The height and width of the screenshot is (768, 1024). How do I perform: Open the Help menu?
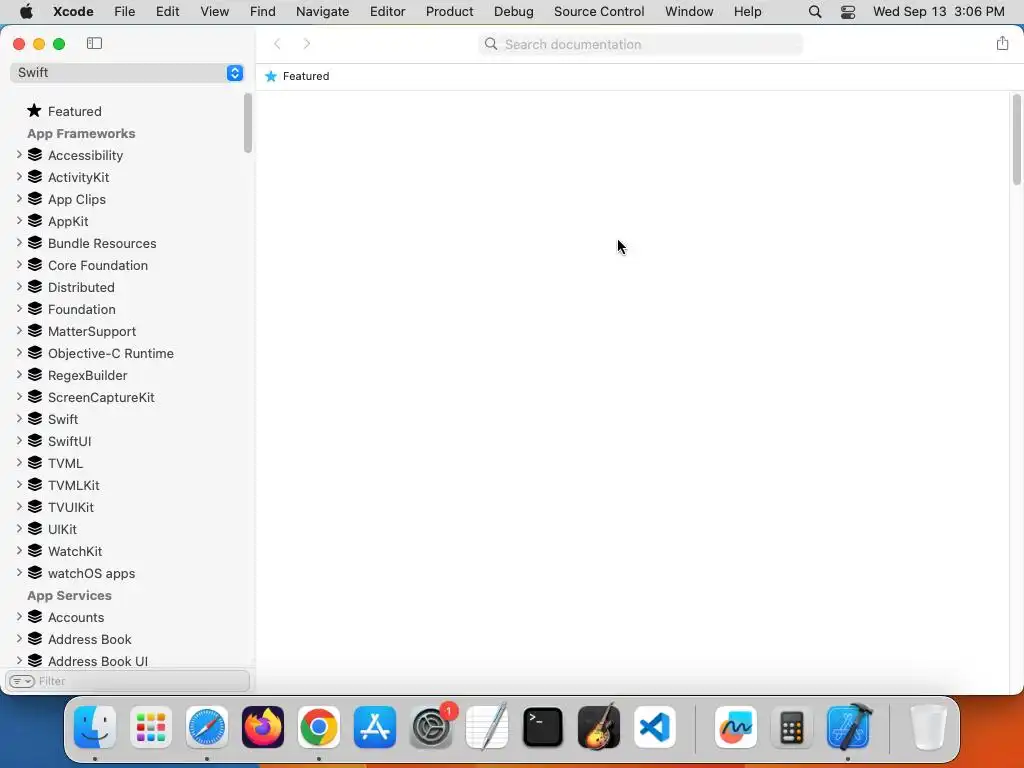point(747,12)
